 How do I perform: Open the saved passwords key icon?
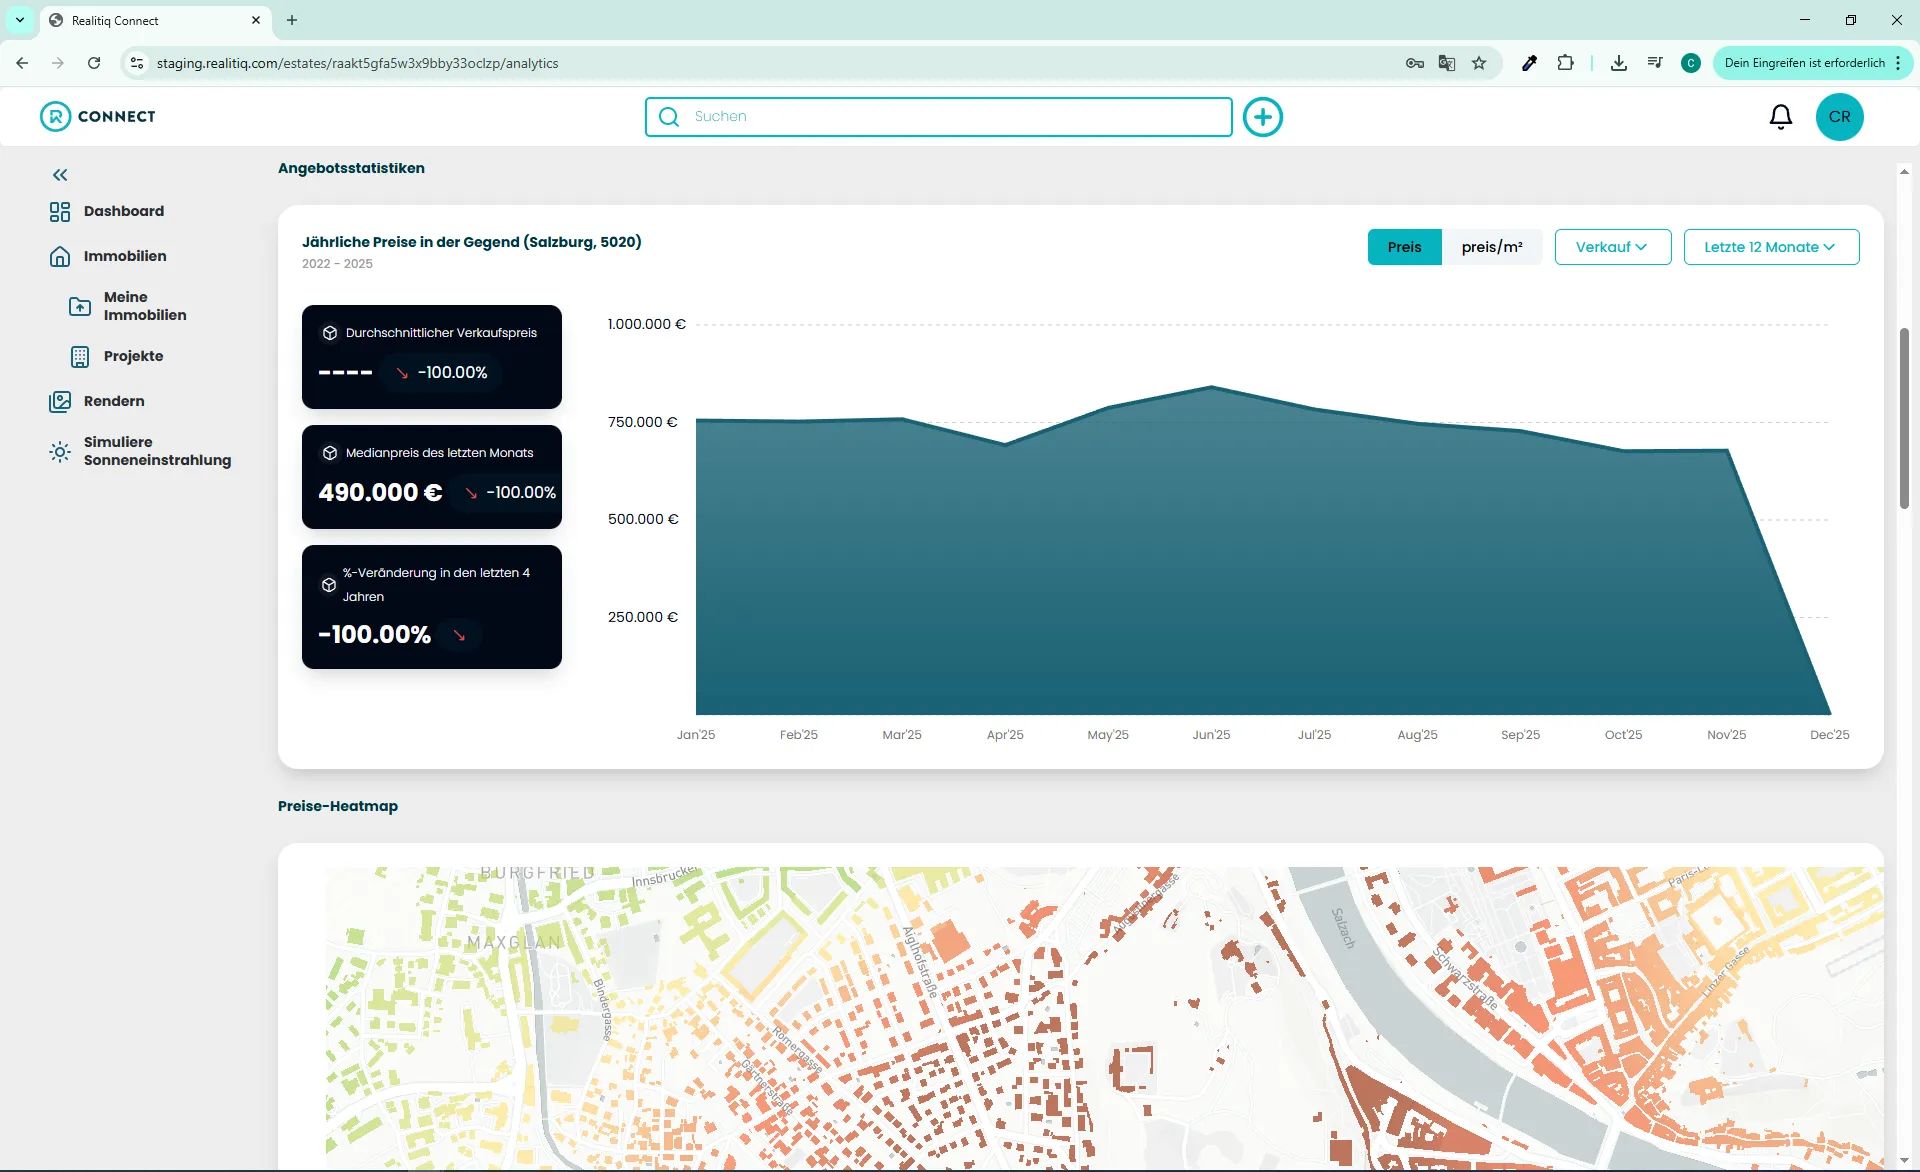pos(1414,63)
